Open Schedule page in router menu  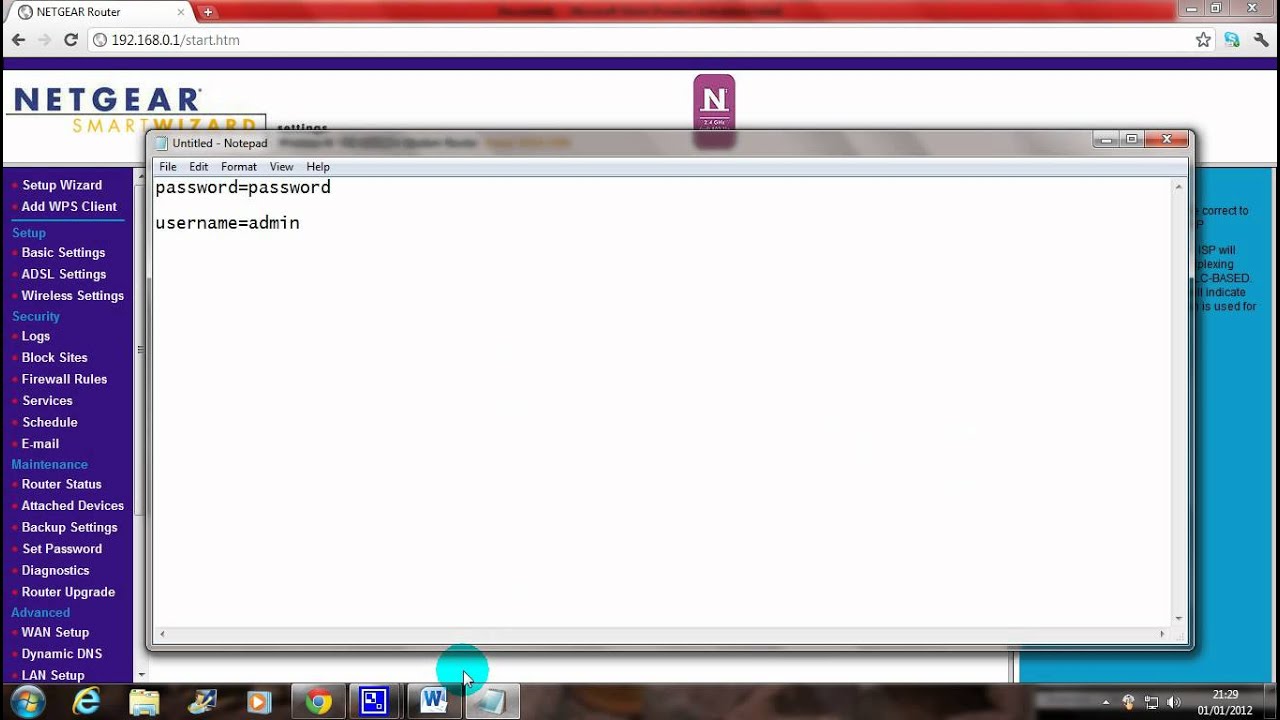(x=50, y=422)
